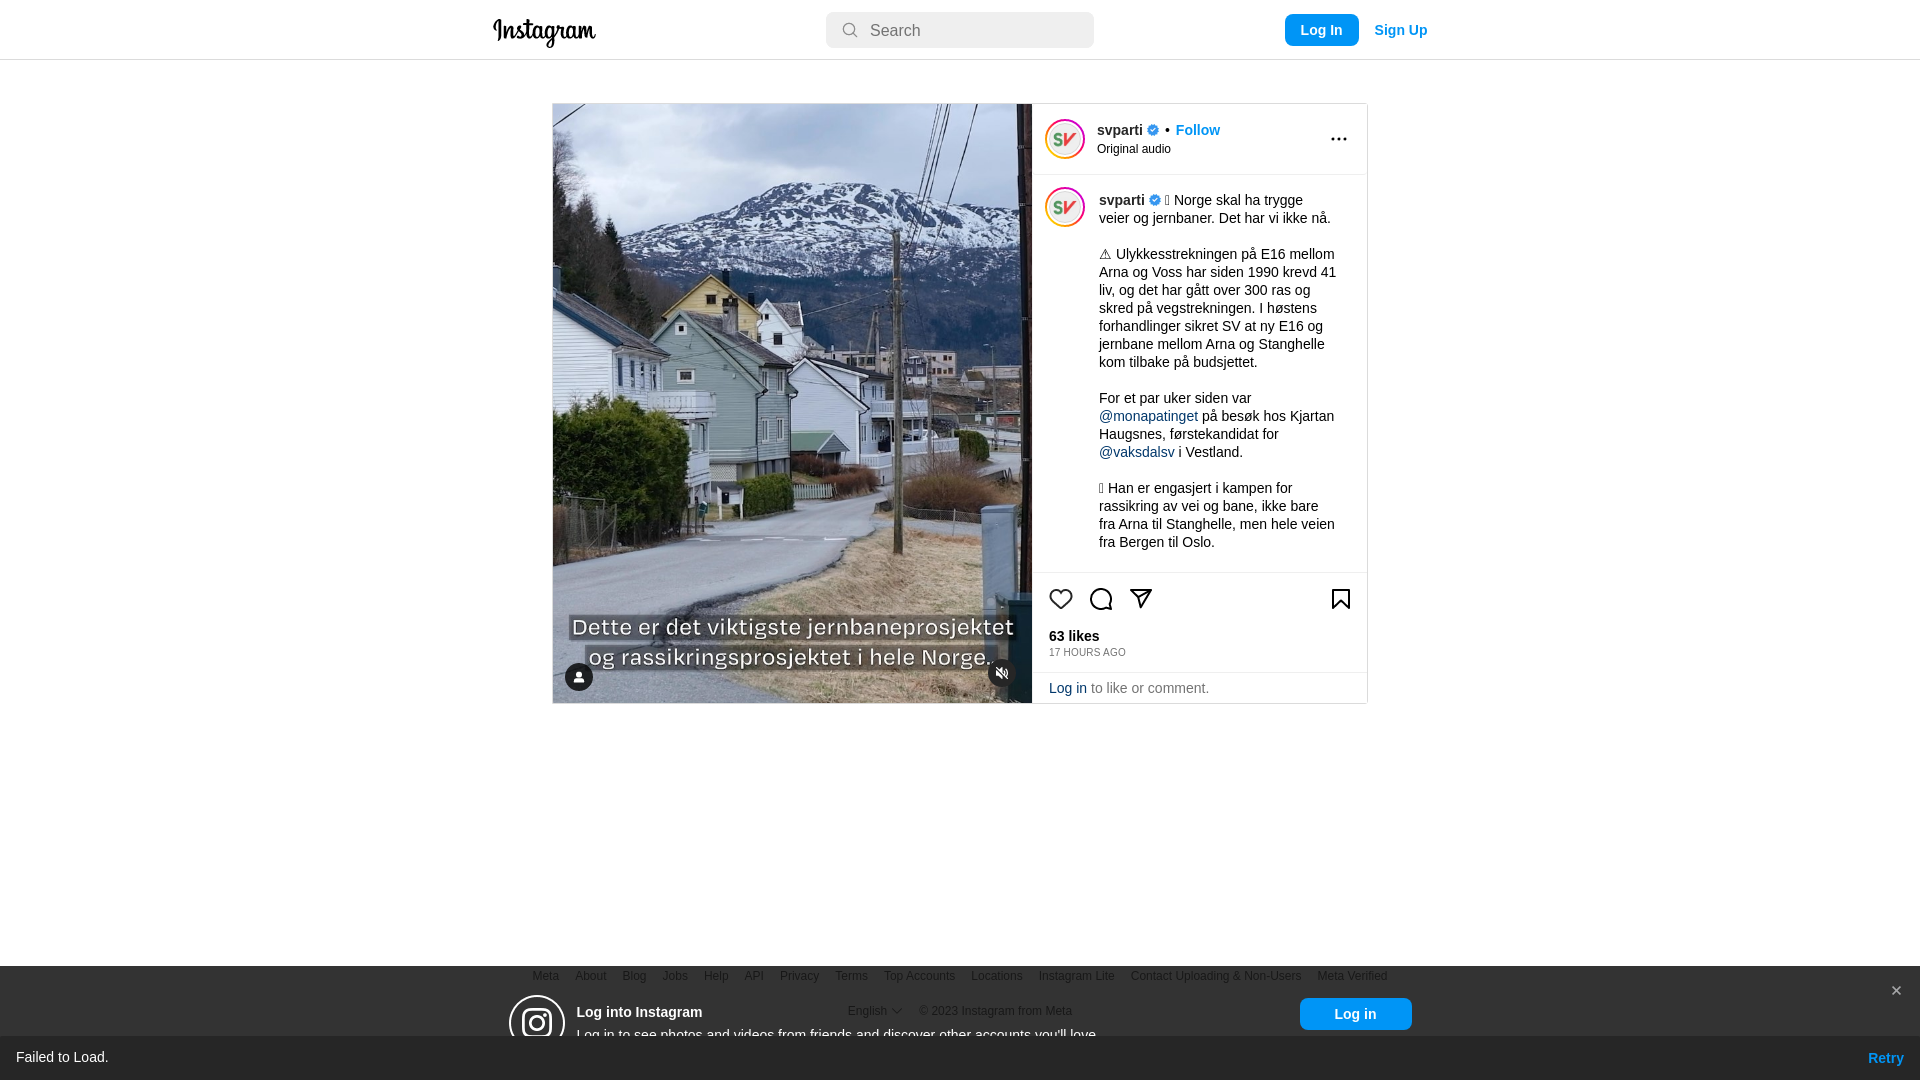Follow the svparti account
The image size is (1920, 1080).
coord(1198,130)
